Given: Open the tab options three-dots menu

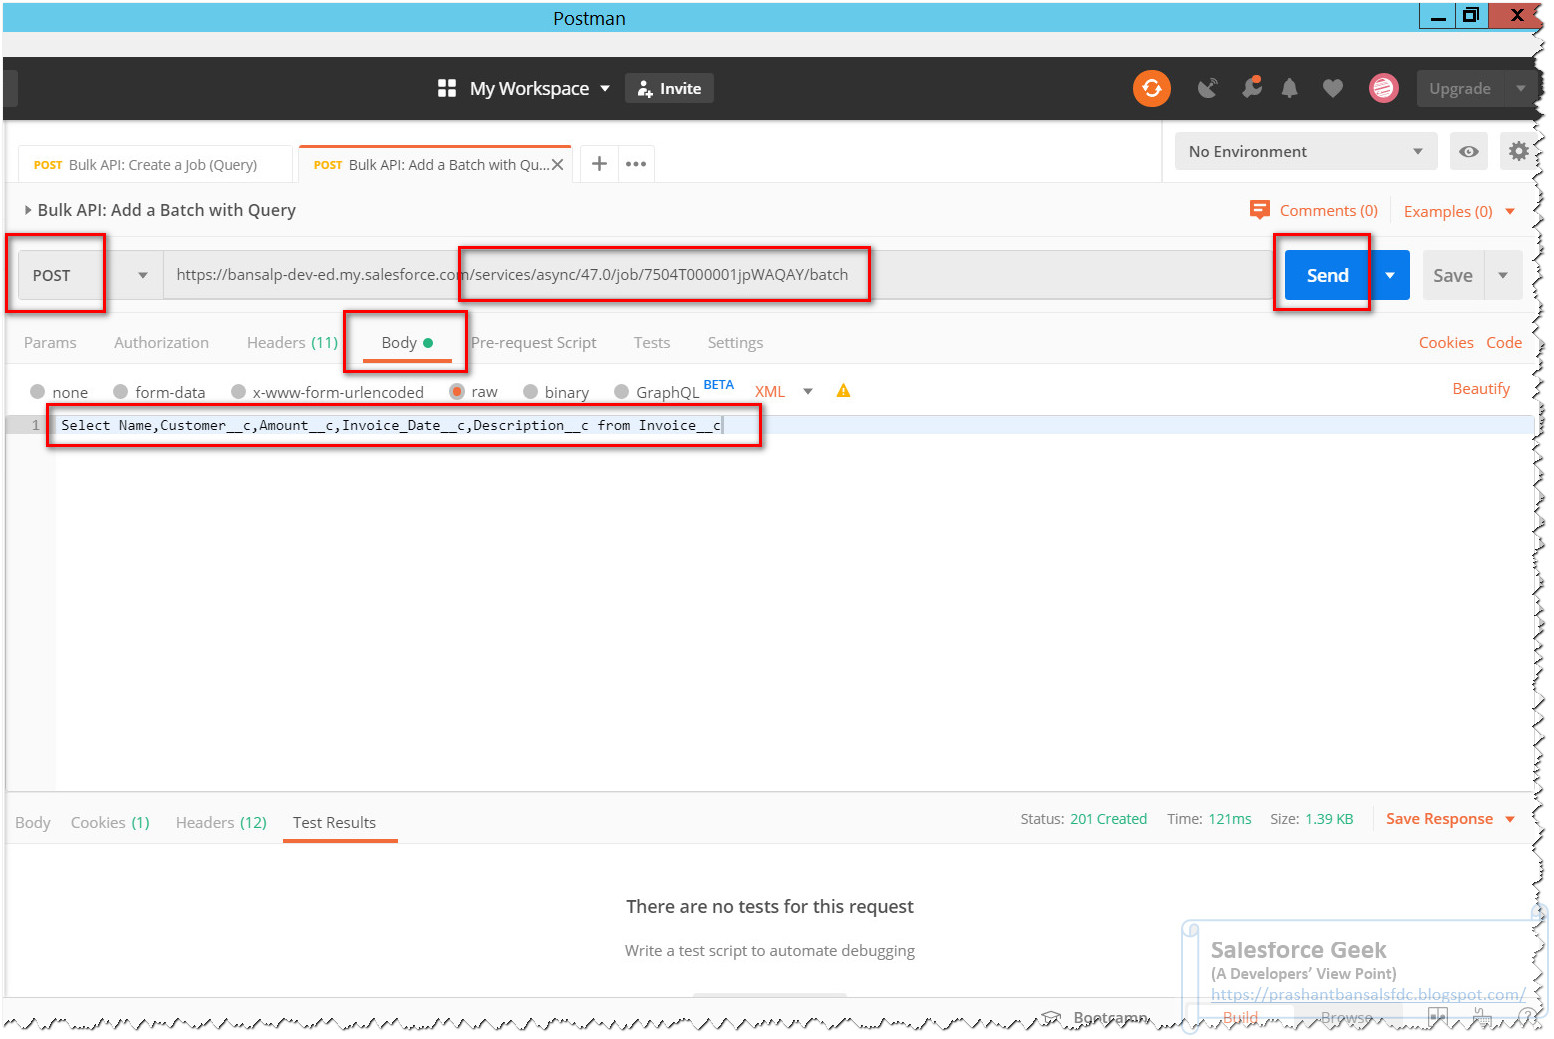Looking at the screenshot, I should pyautogui.click(x=636, y=163).
